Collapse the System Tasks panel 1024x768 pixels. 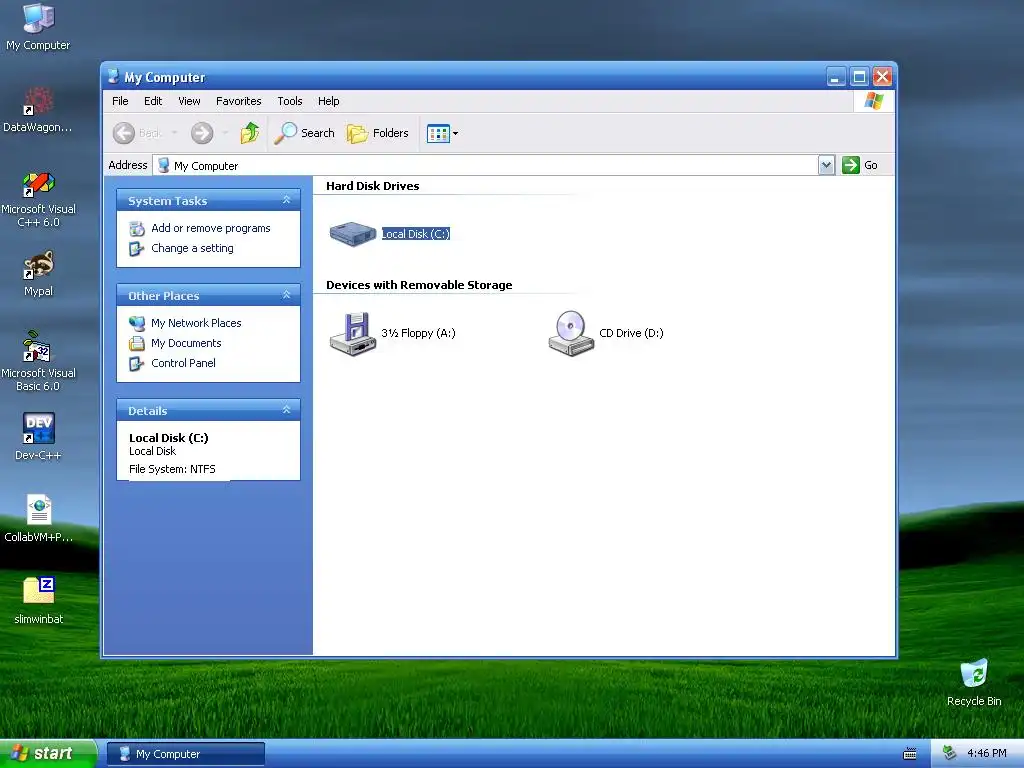pos(287,200)
